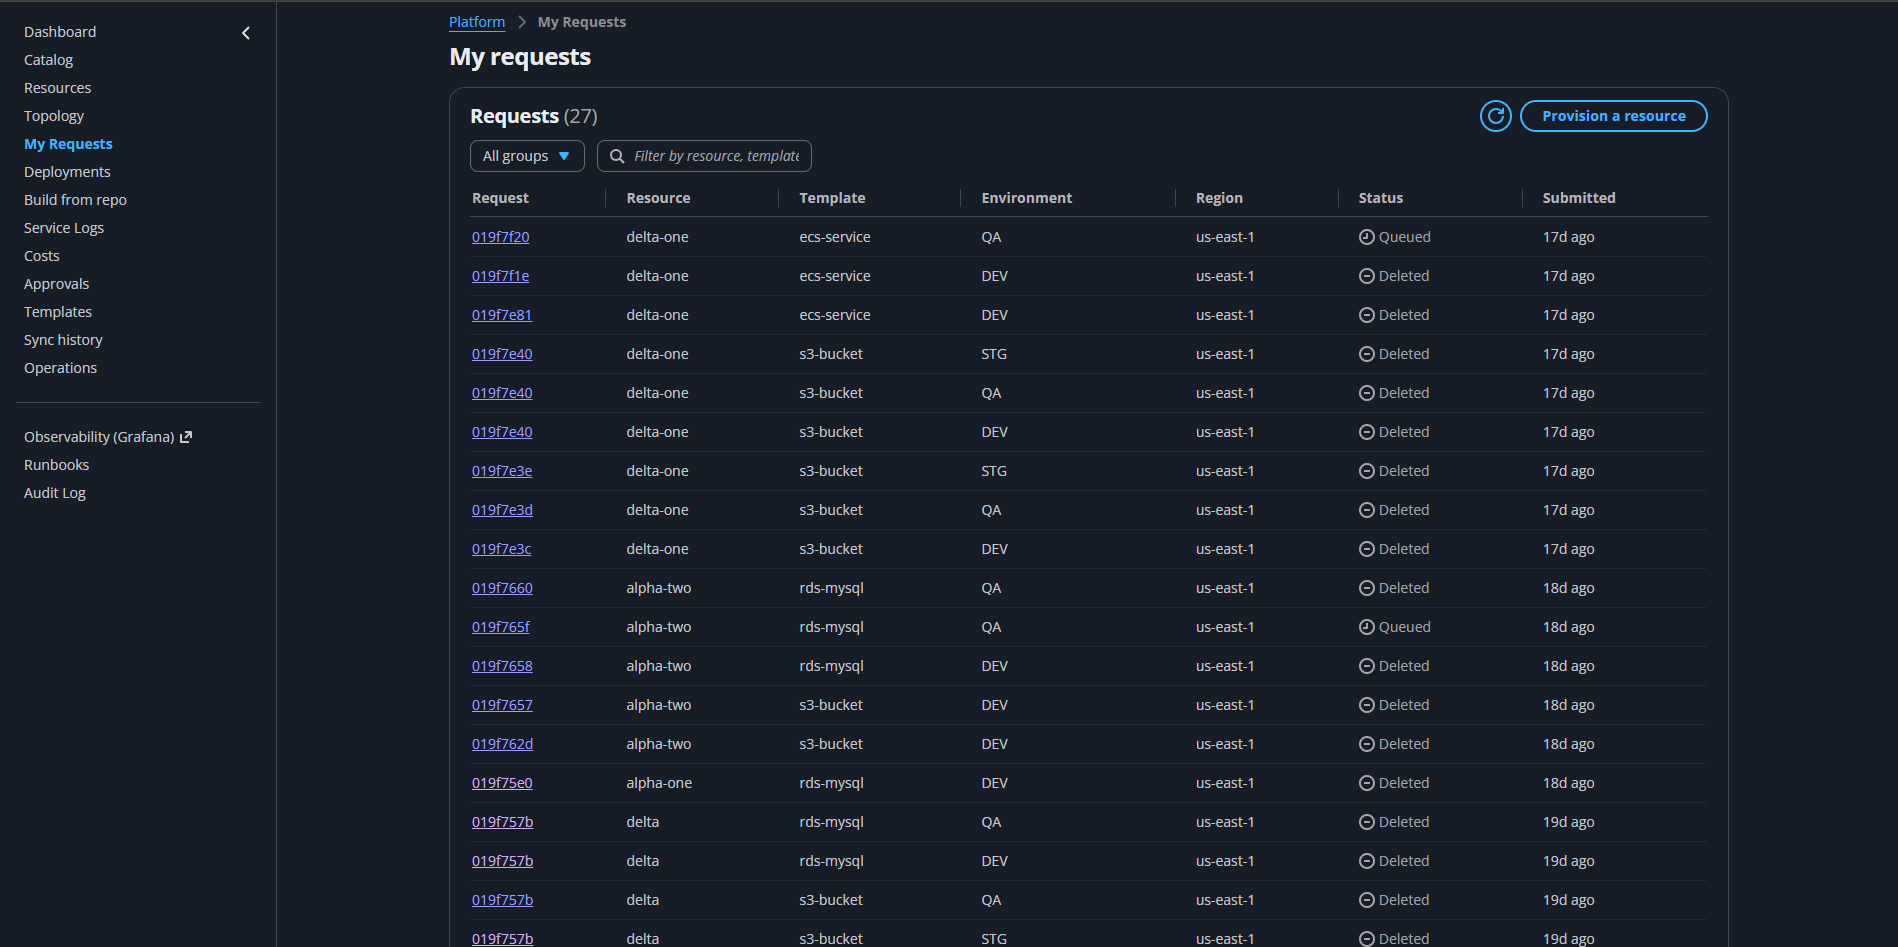Open Templates in sidebar
The width and height of the screenshot is (1898, 947).
click(x=58, y=312)
